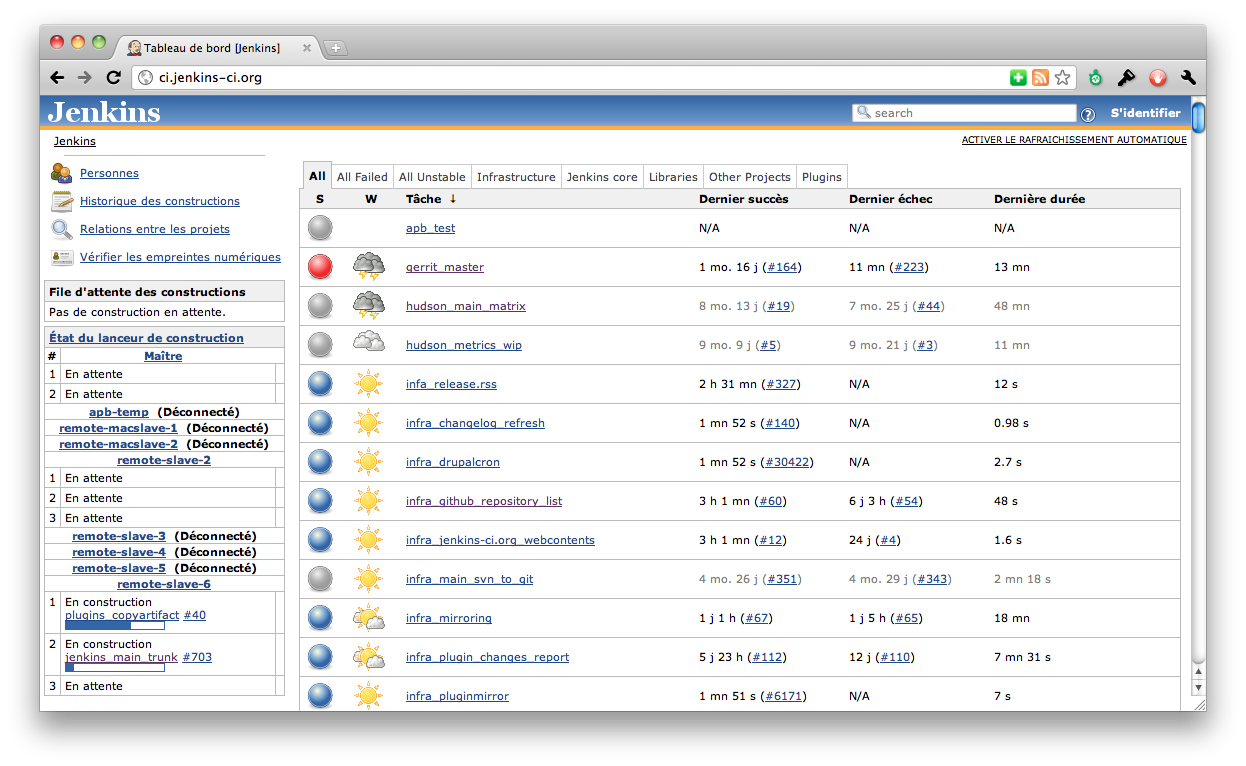1246x766 pixels.
Task: Click the plugins_copyartifact build progress bar
Action: 114,626
